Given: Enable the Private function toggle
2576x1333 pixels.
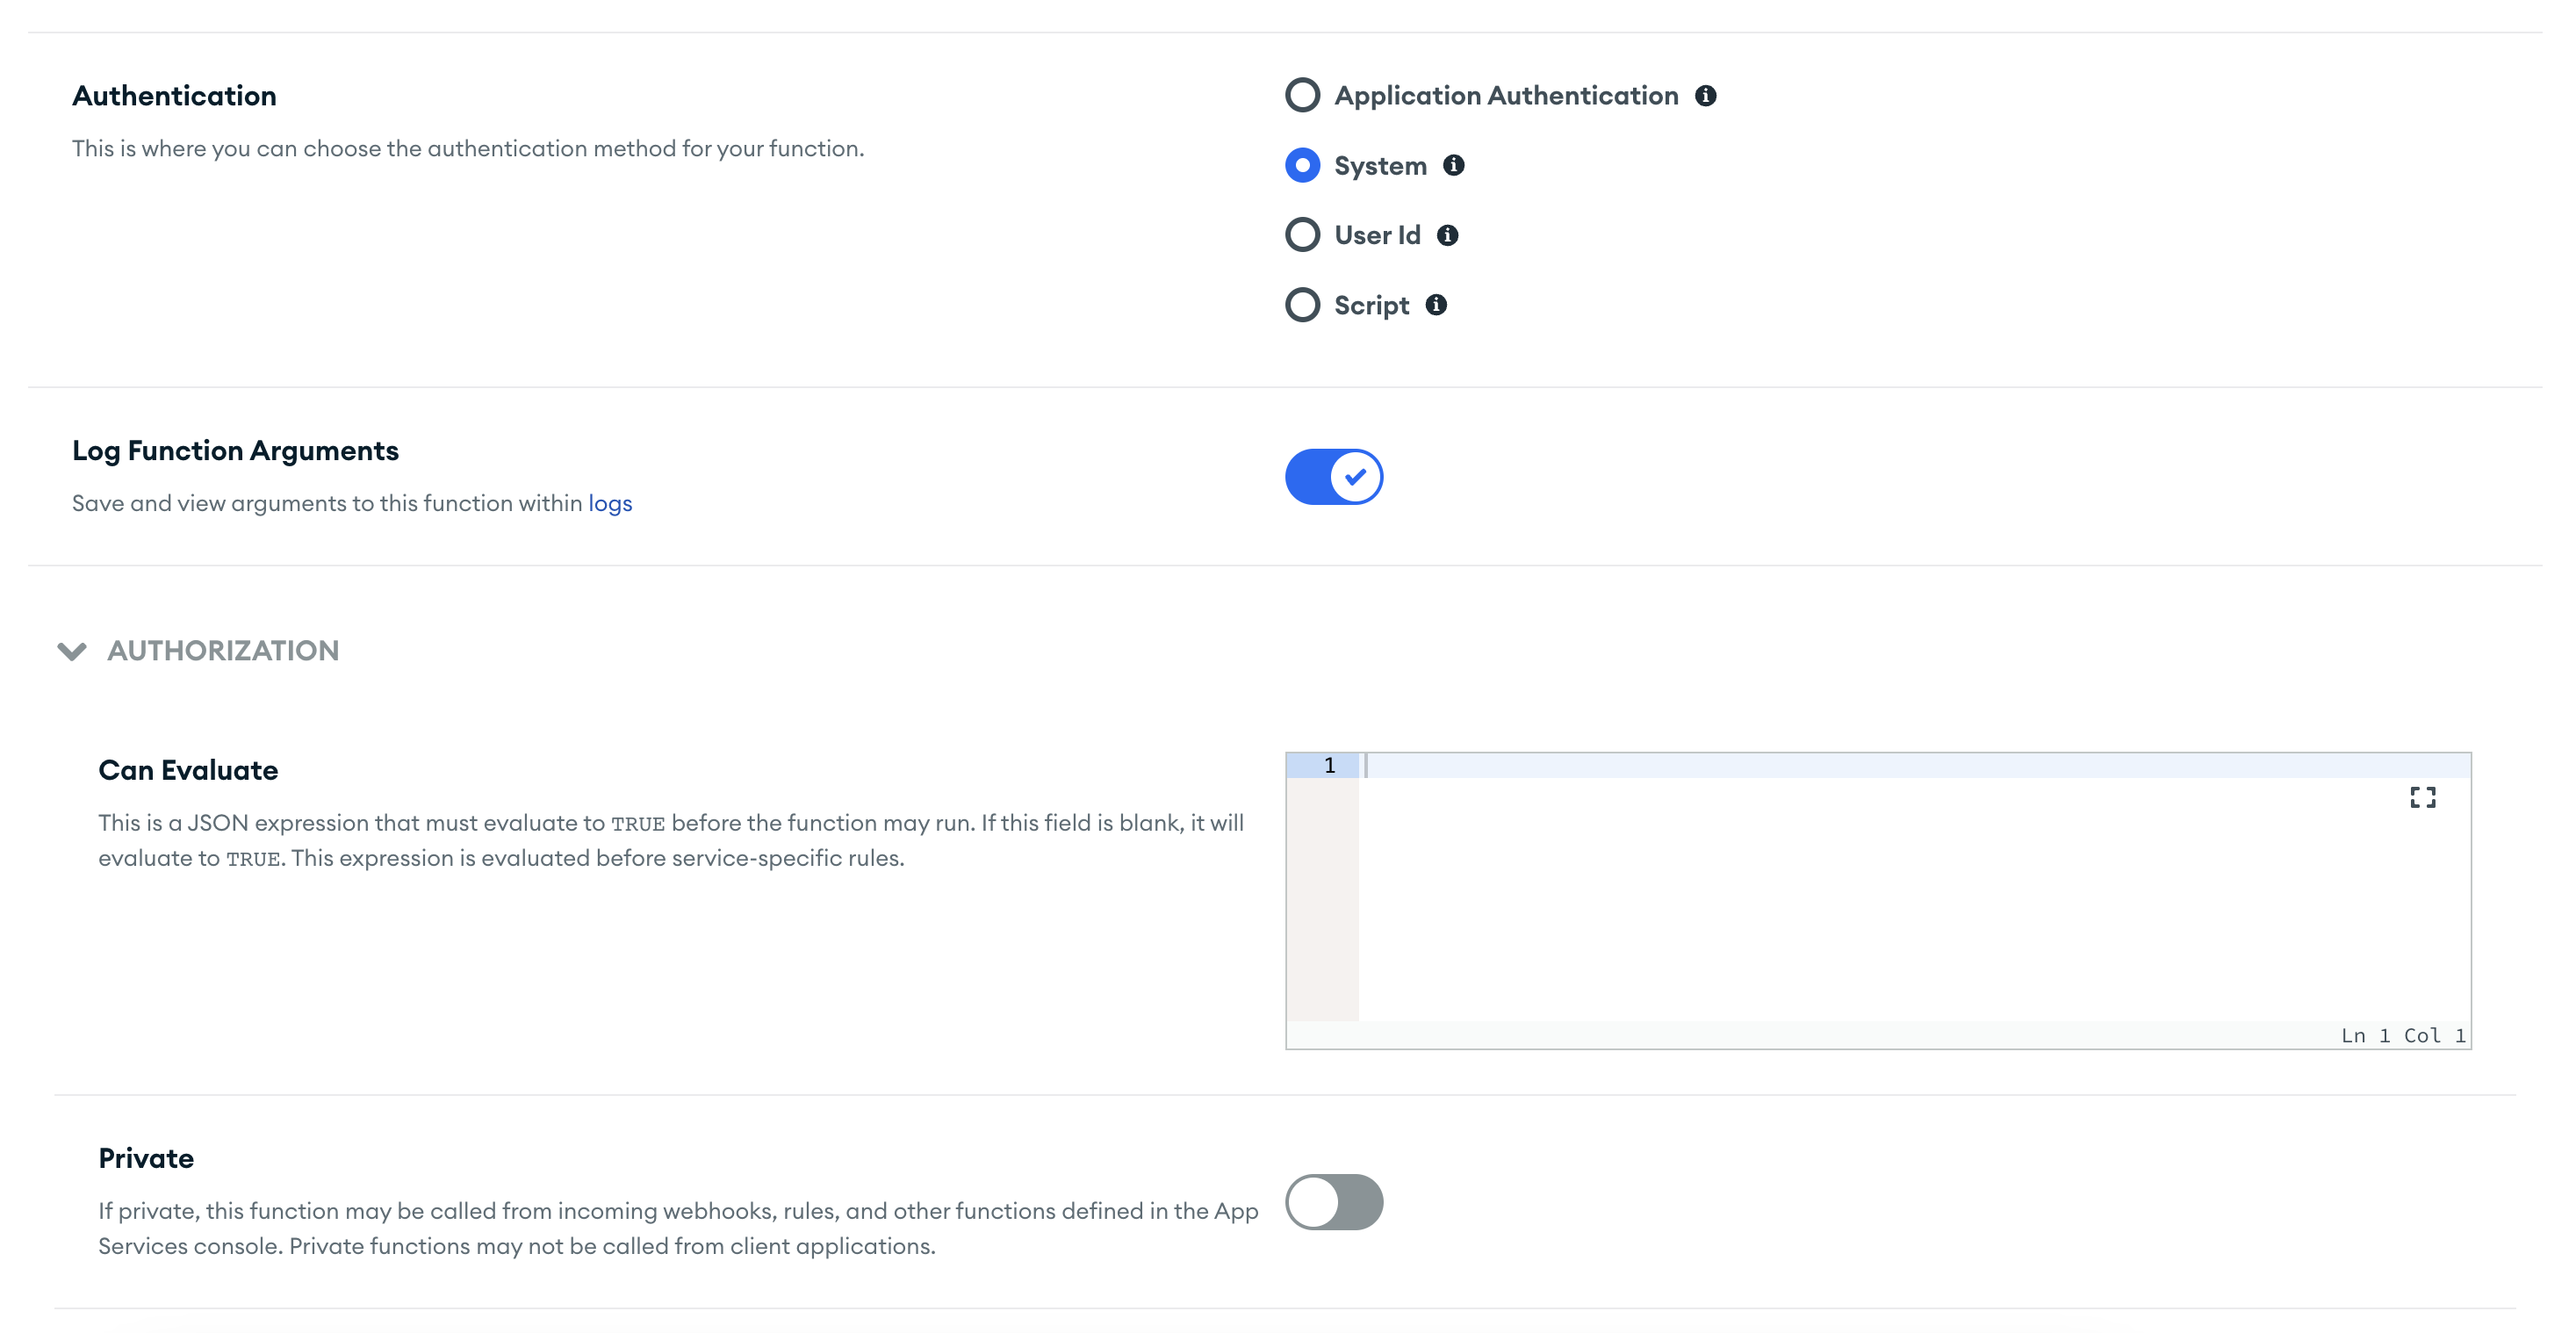Looking at the screenshot, I should [x=1333, y=1202].
